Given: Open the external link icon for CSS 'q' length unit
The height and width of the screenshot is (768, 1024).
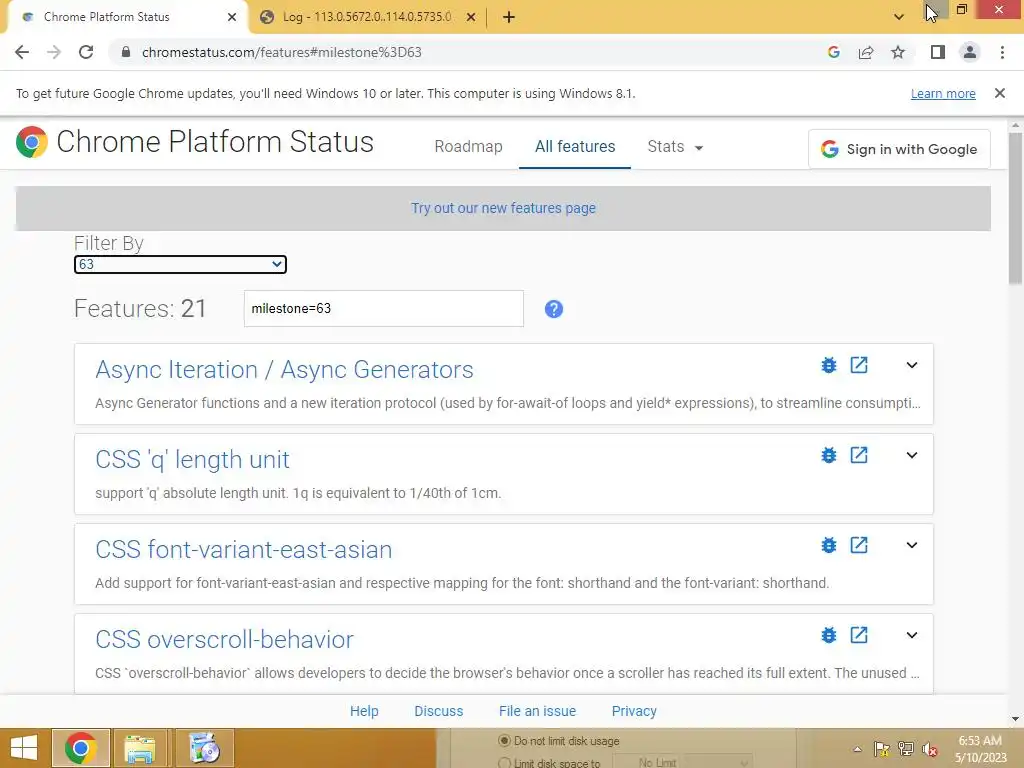Looking at the screenshot, I should click(859, 455).
